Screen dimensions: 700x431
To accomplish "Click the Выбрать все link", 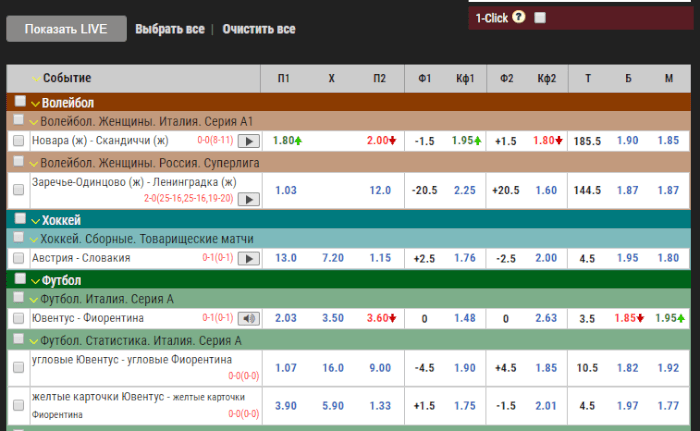I will (x=170, y=29).
